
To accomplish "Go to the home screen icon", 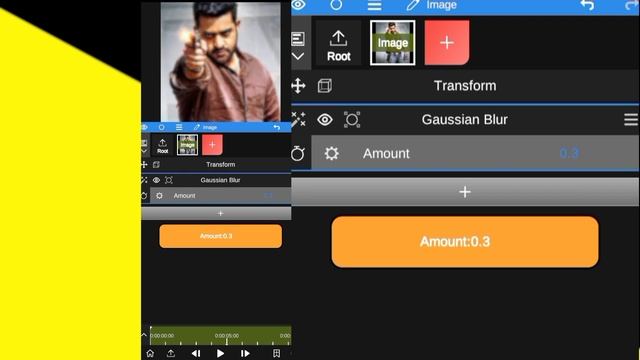I will (150, 353).
